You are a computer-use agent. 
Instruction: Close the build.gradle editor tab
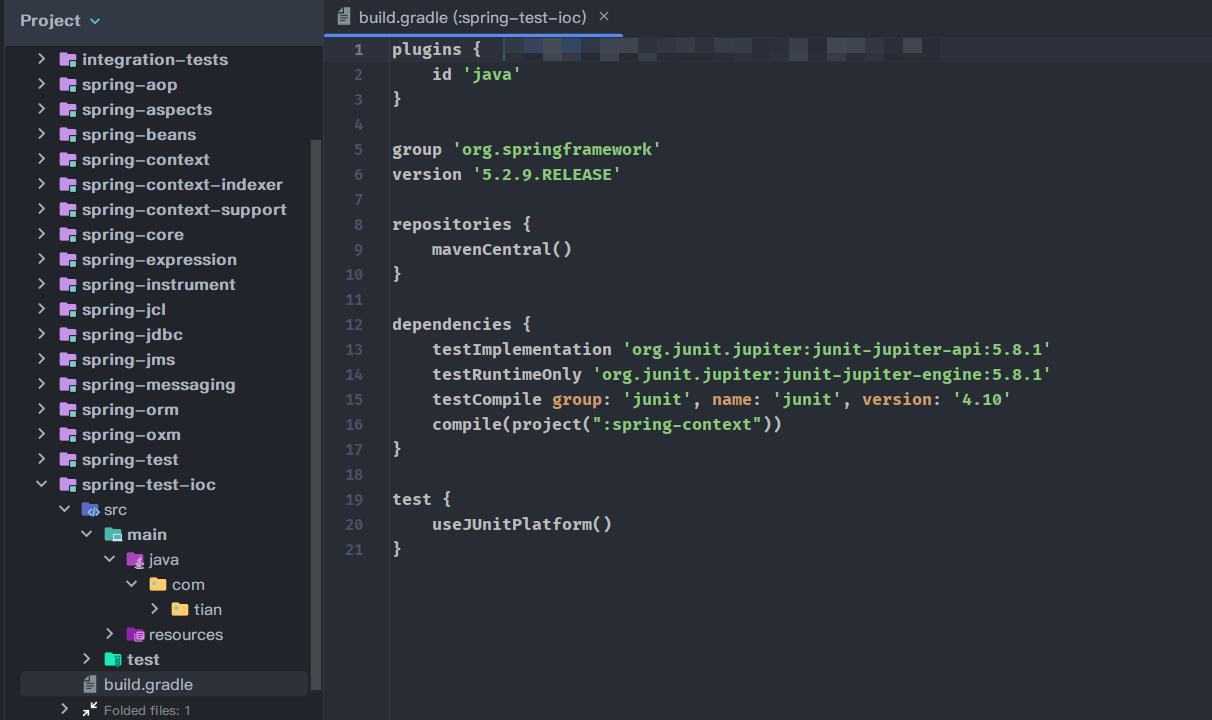coord(605,17)
